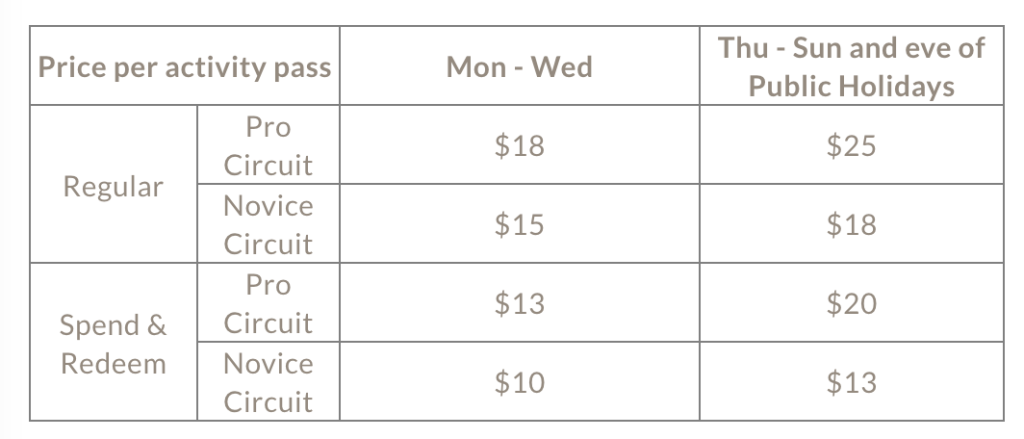This screenshot has width=1024, height=439.
Task: Select the 'Regular' row group label
Action: tap(113, 187)
